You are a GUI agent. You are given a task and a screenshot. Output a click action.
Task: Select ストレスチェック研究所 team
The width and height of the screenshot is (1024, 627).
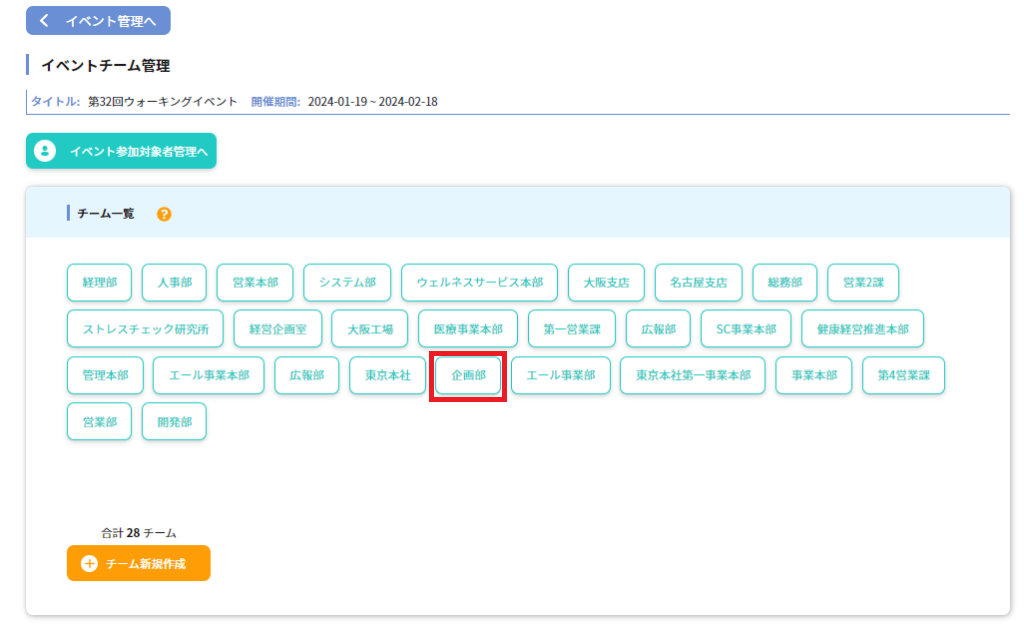point(145,329)
